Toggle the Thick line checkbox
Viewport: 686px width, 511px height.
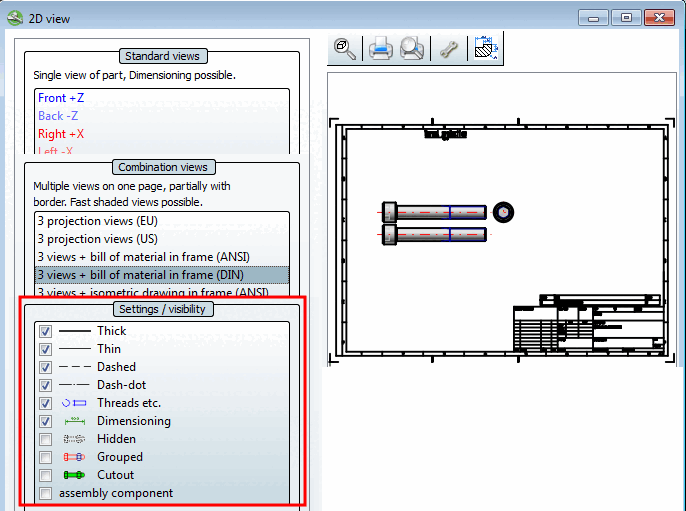pyautogui.click(x=46, y=331)
